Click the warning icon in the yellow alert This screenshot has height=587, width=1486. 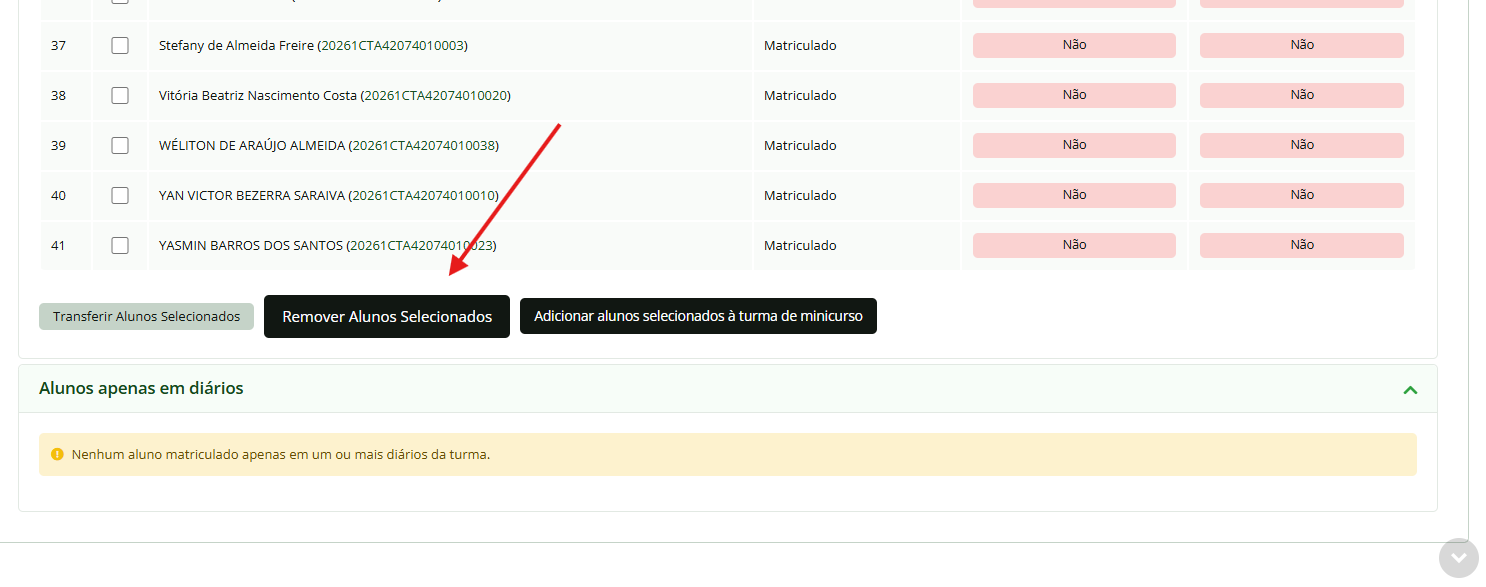coord(57,454)
